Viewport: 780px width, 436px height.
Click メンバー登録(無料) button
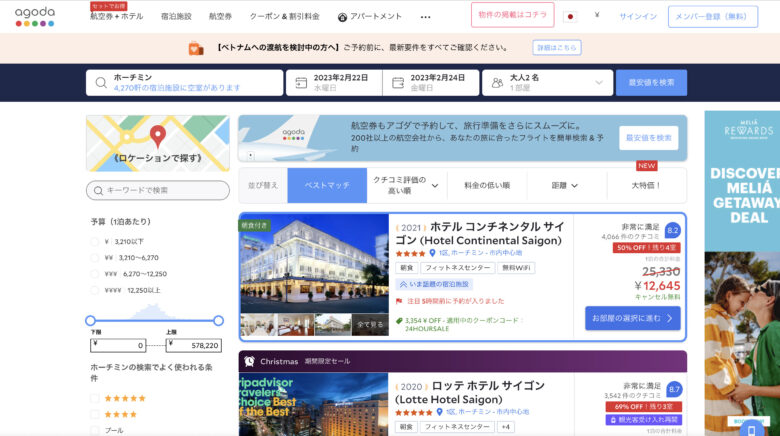pyautogui.click(x=713, y=16)
